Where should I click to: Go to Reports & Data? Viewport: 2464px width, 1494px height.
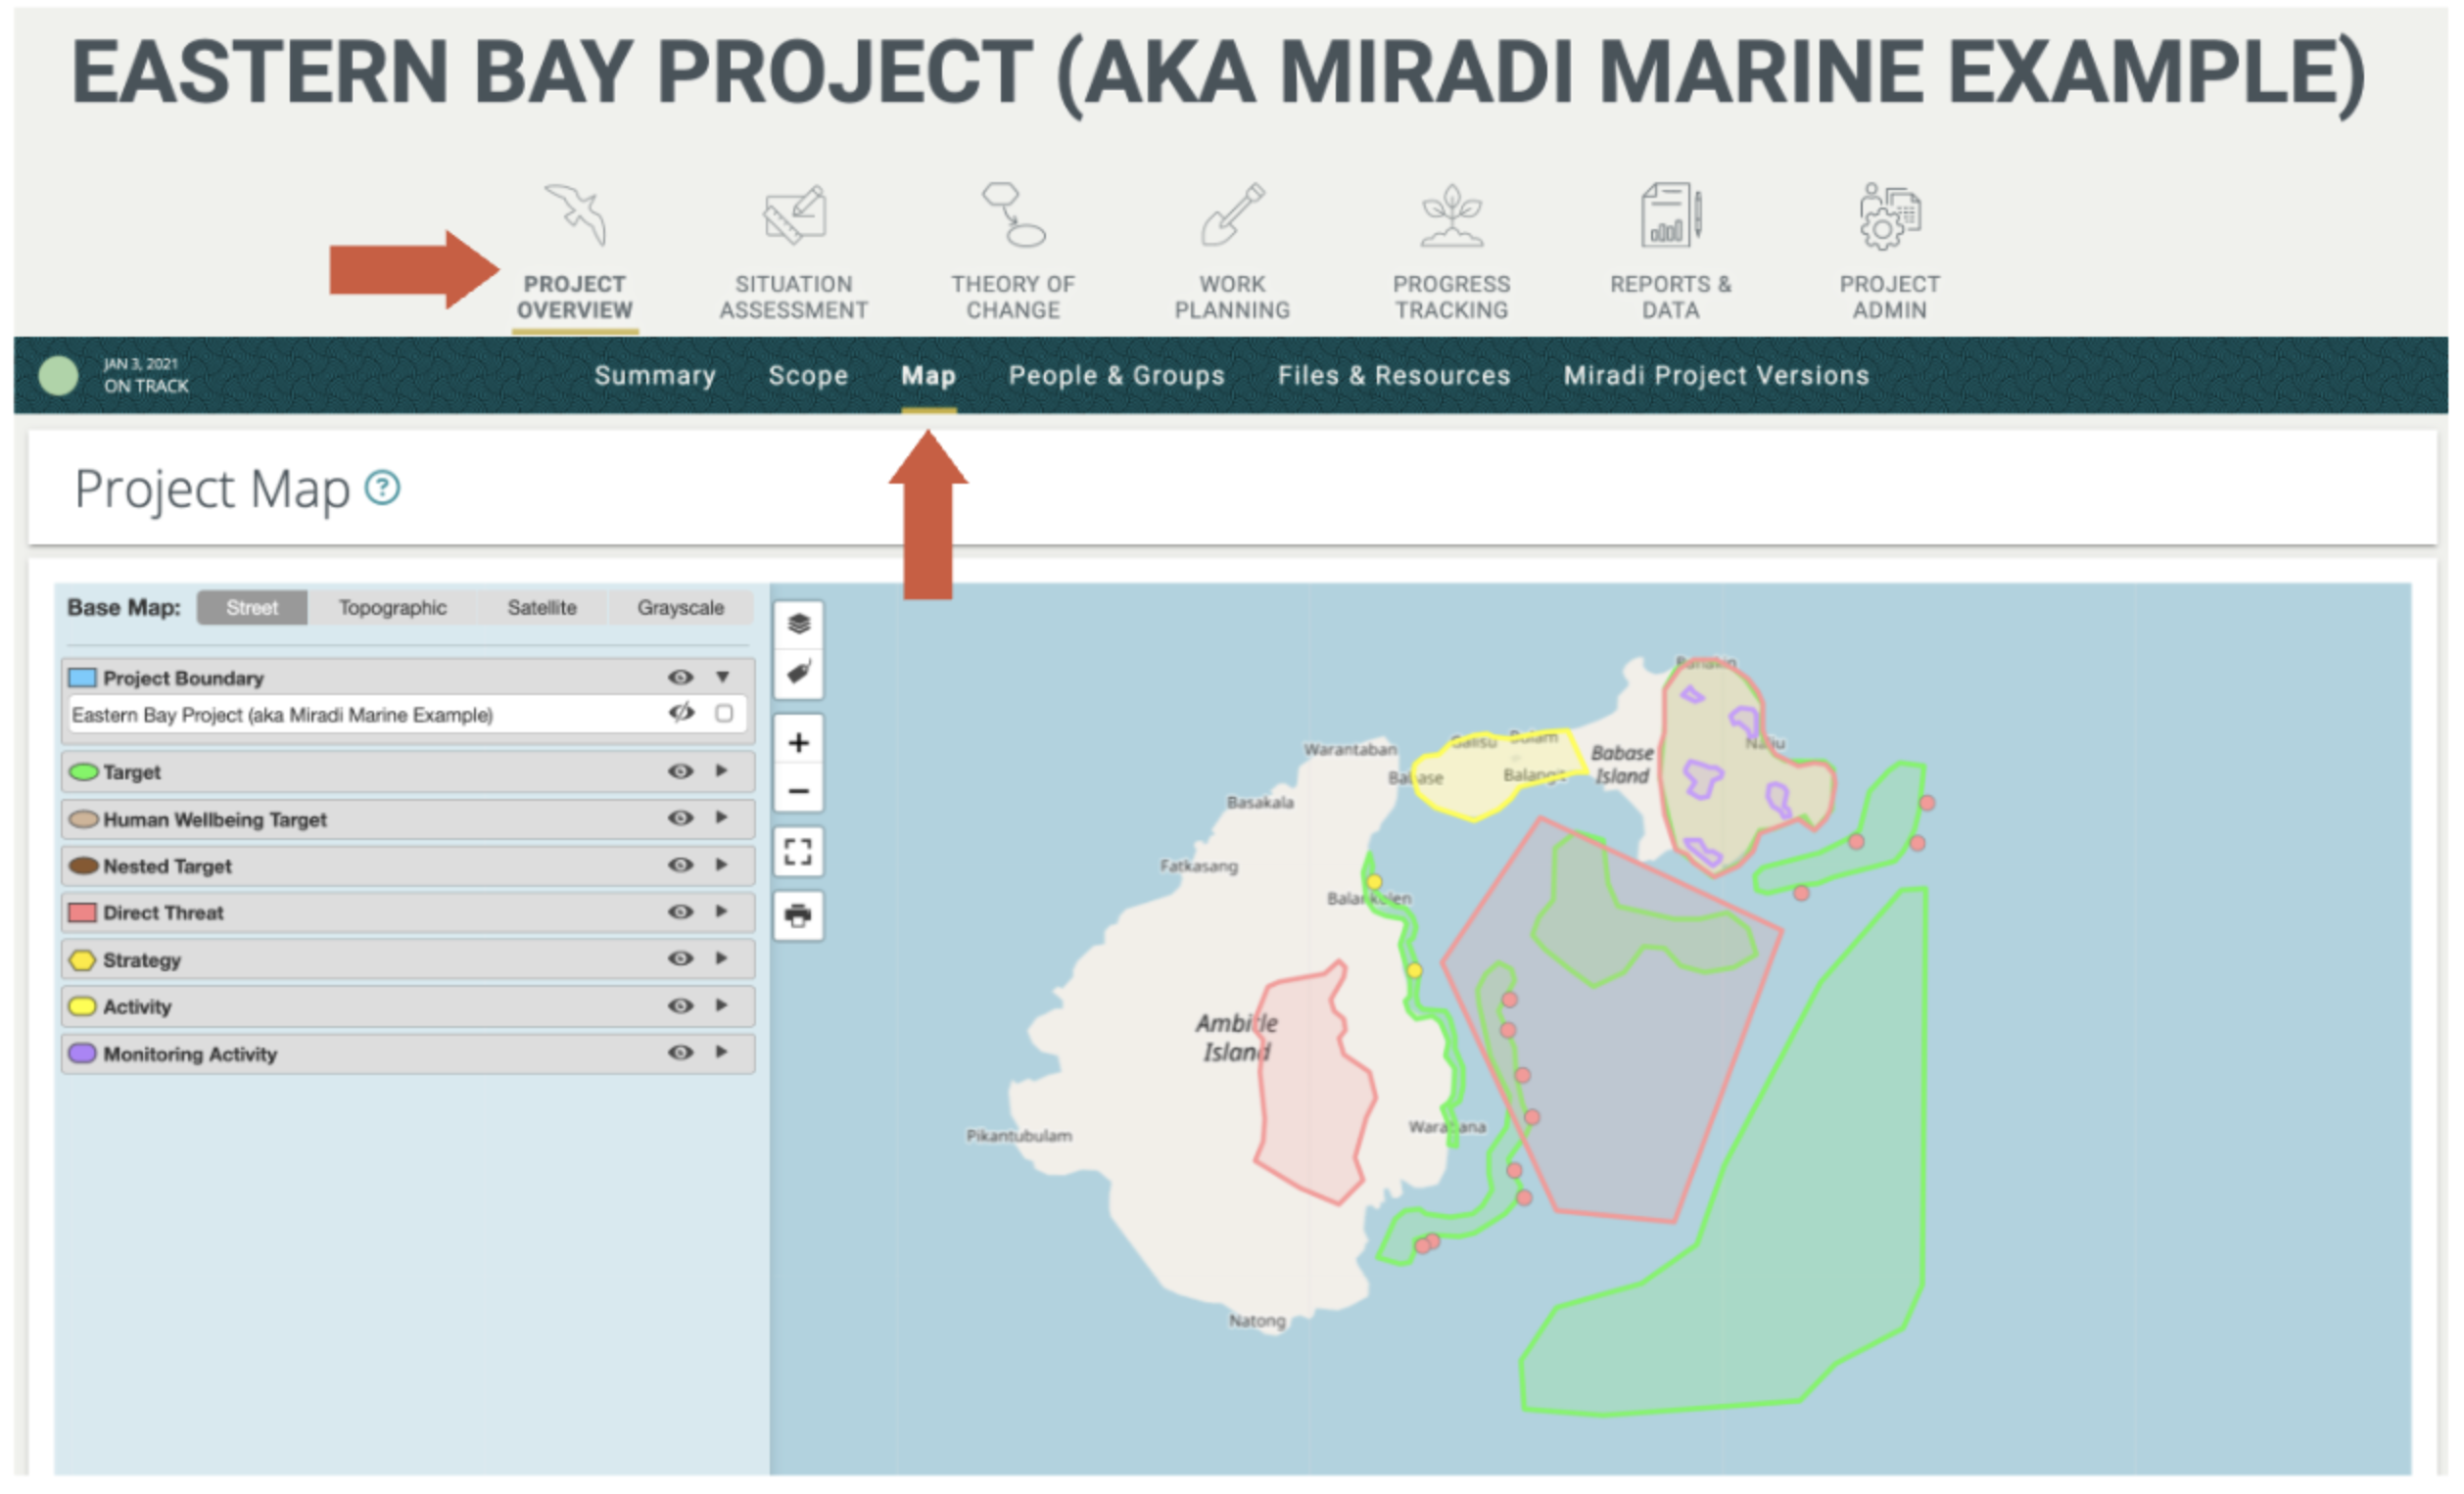1669,250
